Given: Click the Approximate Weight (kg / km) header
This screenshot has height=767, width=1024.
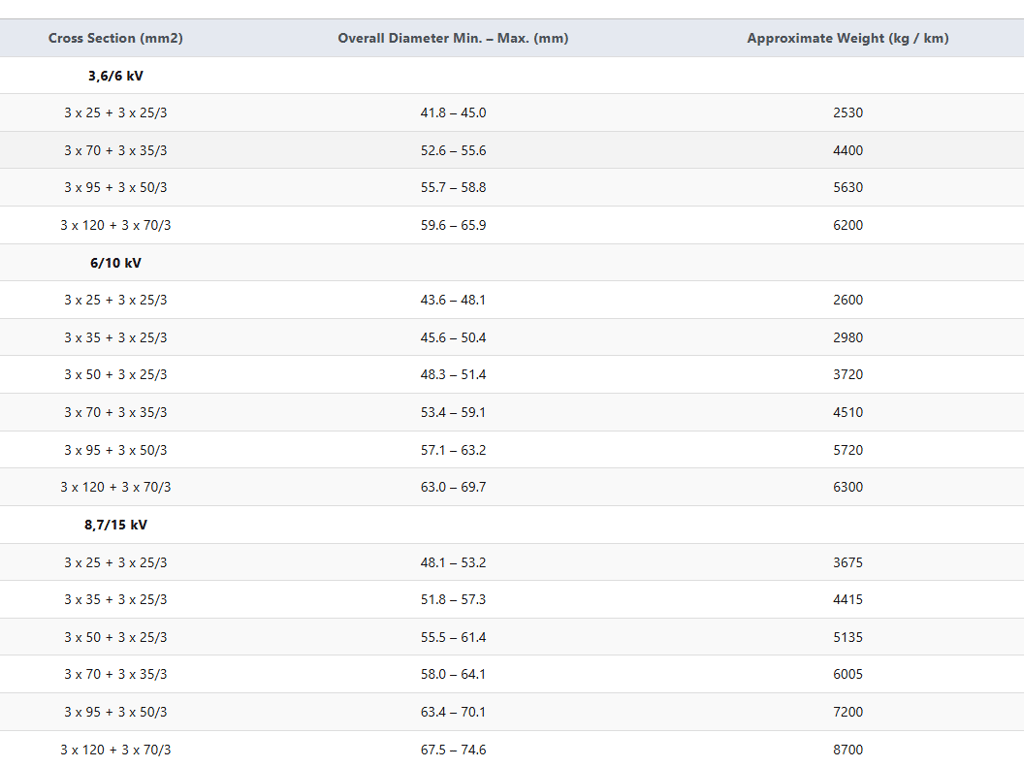Looking at the screenshot, I should coord(847,38).
